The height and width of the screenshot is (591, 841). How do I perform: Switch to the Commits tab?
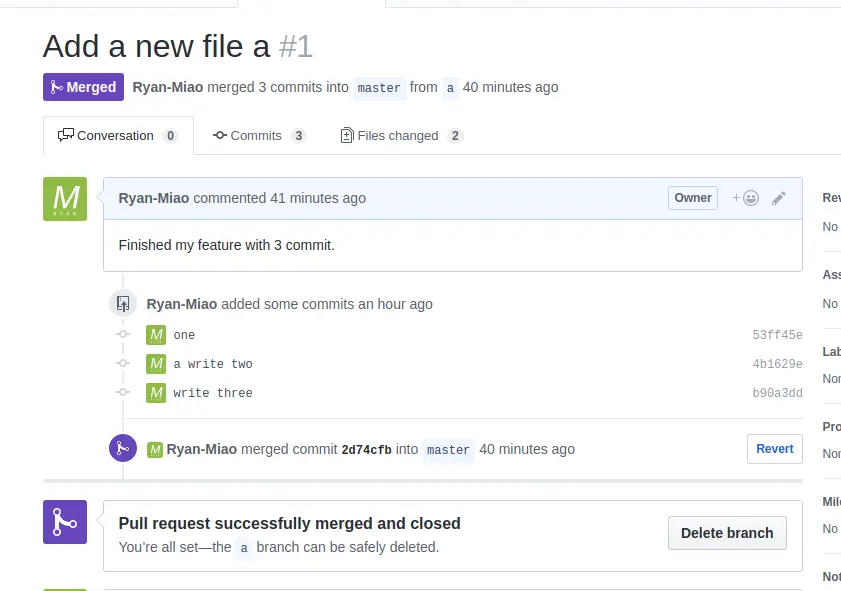click(x=256, y=136)
